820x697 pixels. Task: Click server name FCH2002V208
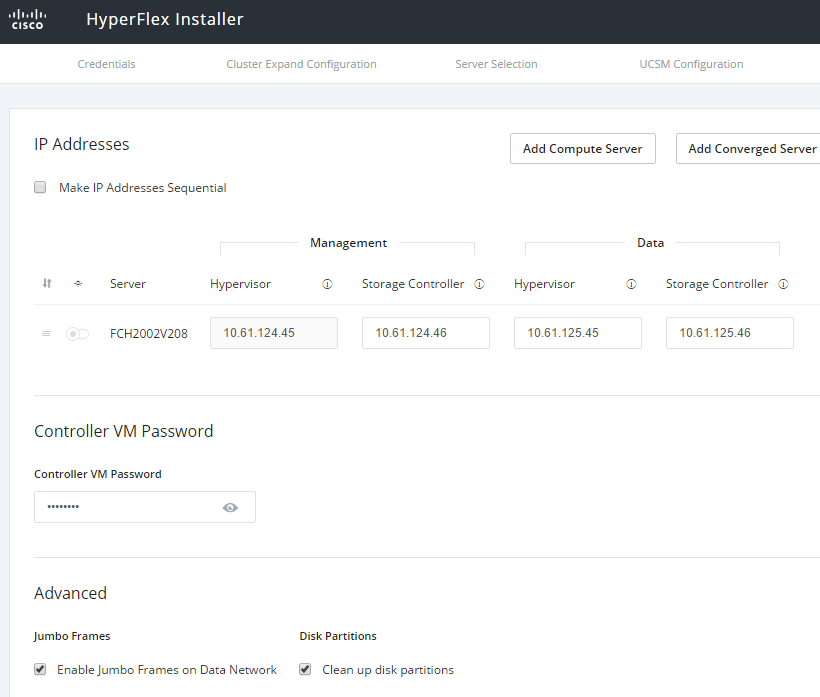coord(149,334)
